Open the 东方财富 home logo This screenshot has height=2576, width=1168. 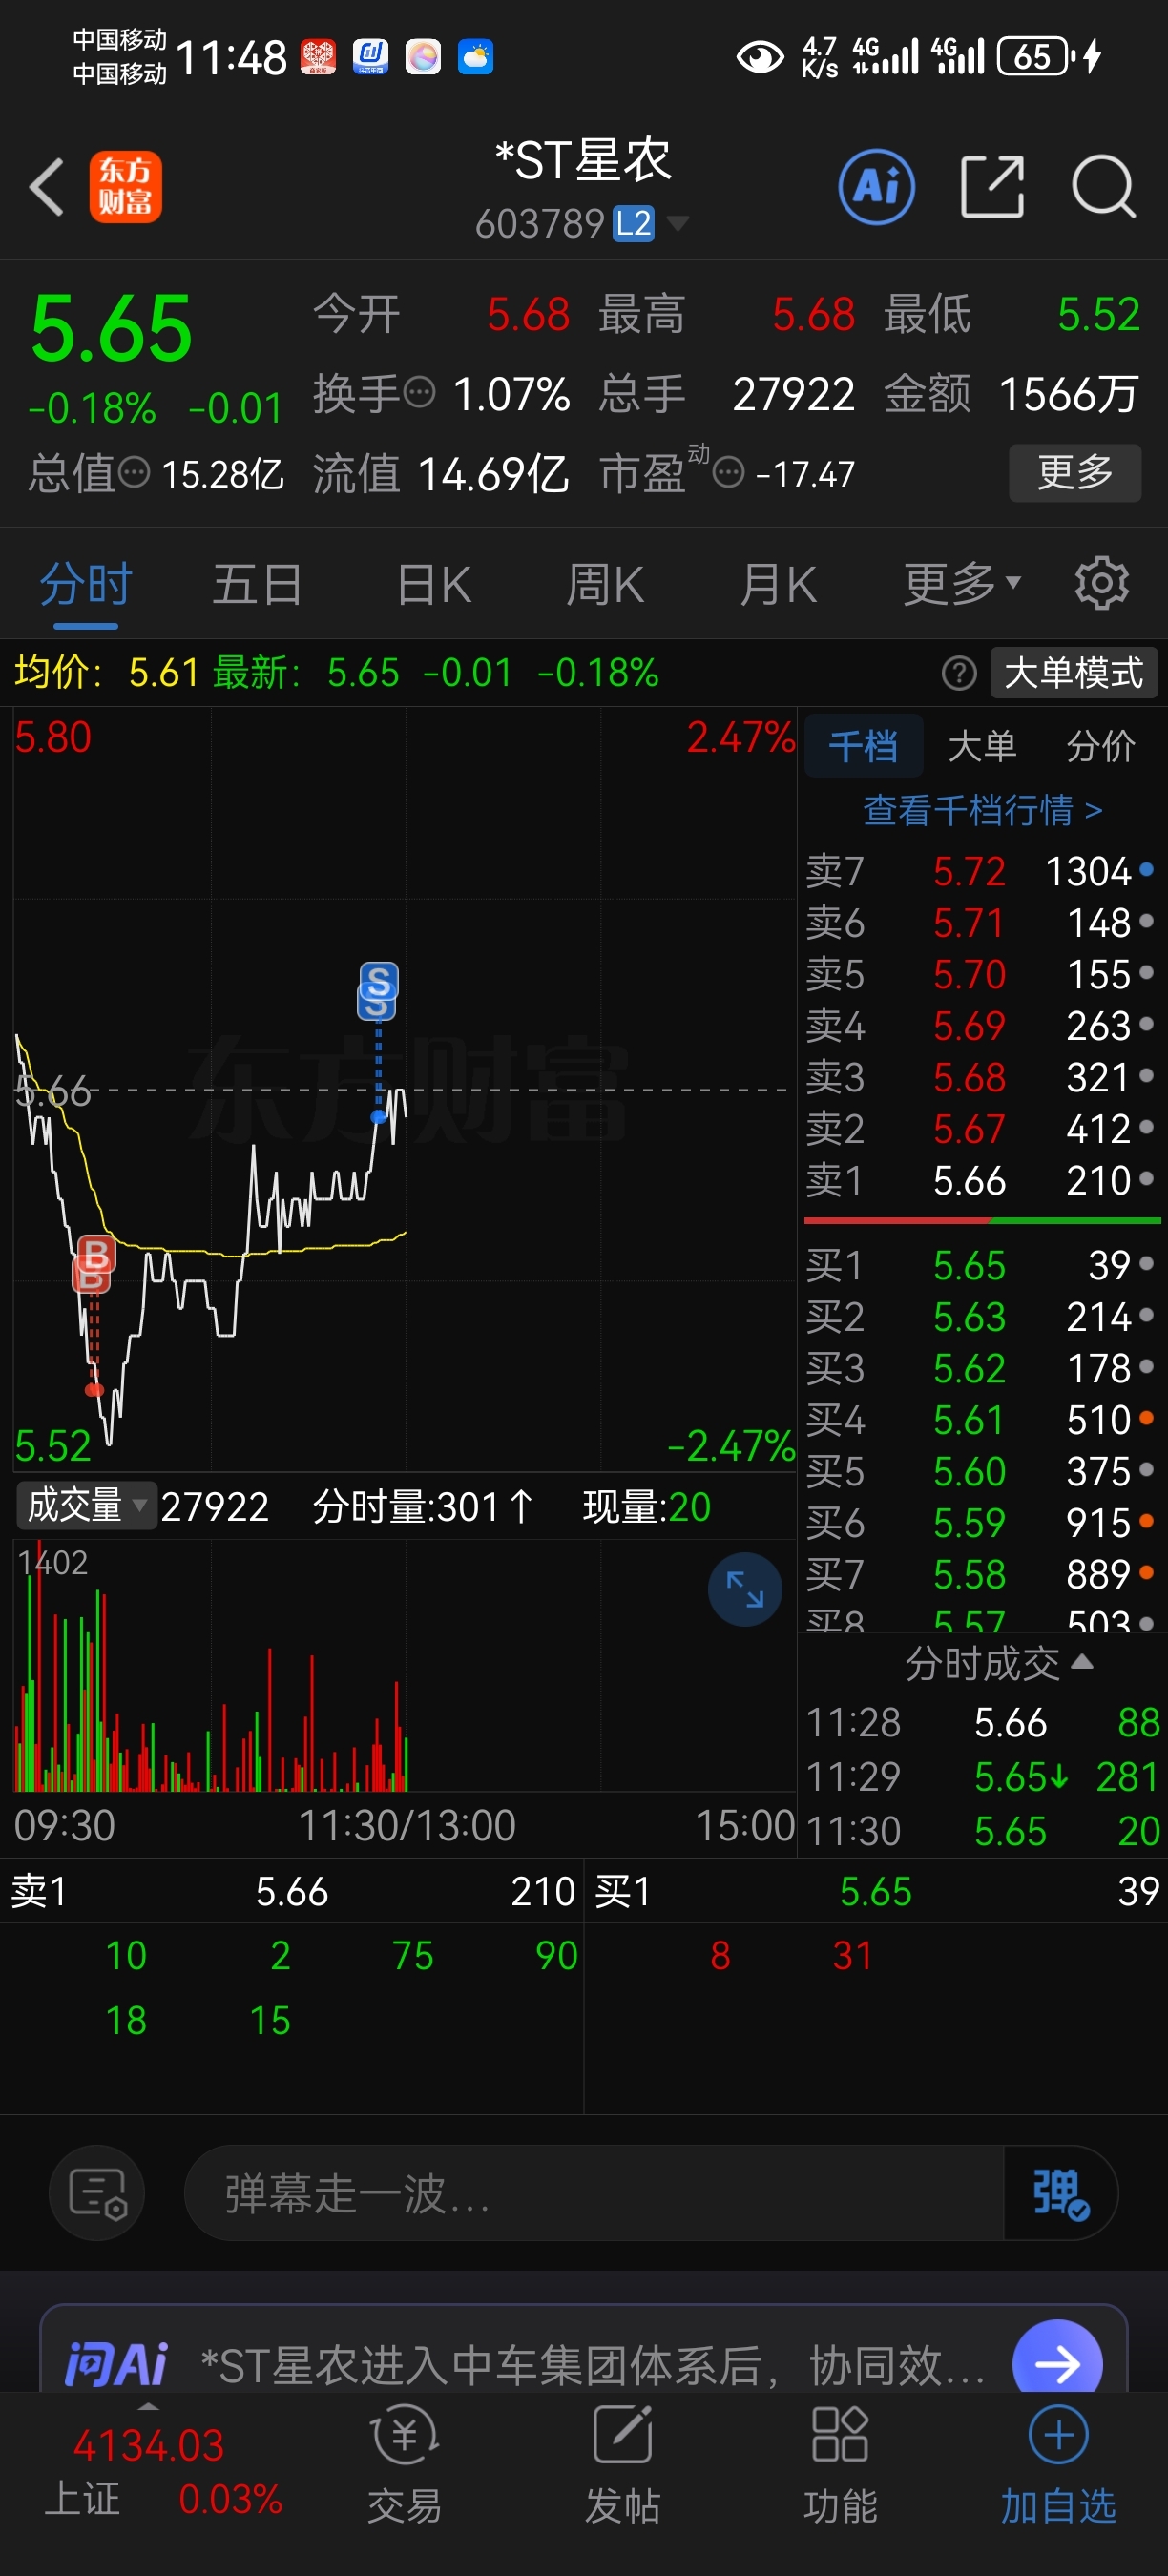coord(125,187)
